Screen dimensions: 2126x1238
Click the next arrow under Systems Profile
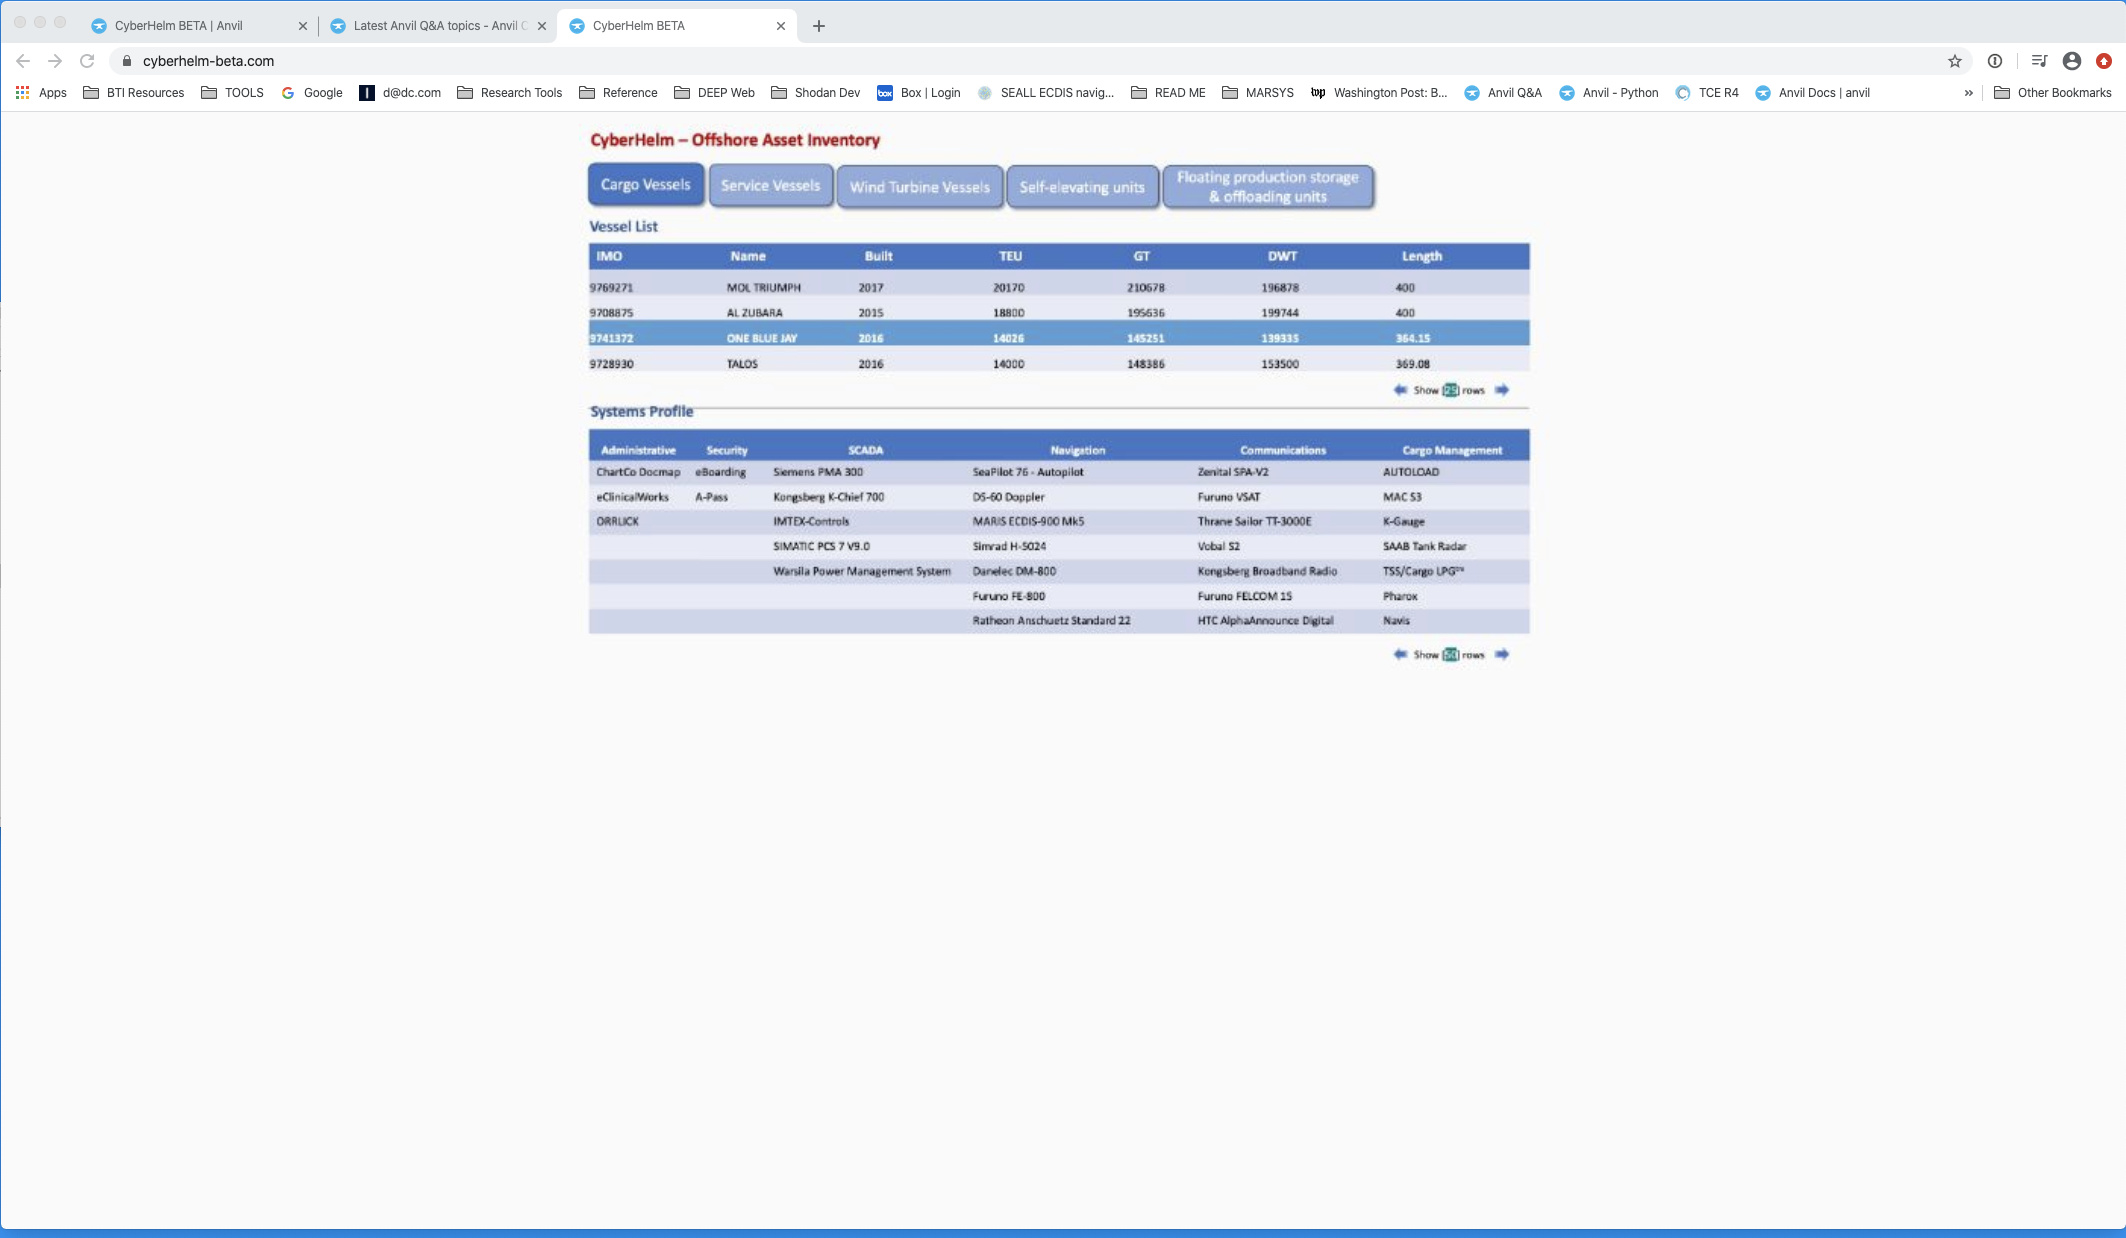pyautogui.click(x=1501, y=654)
